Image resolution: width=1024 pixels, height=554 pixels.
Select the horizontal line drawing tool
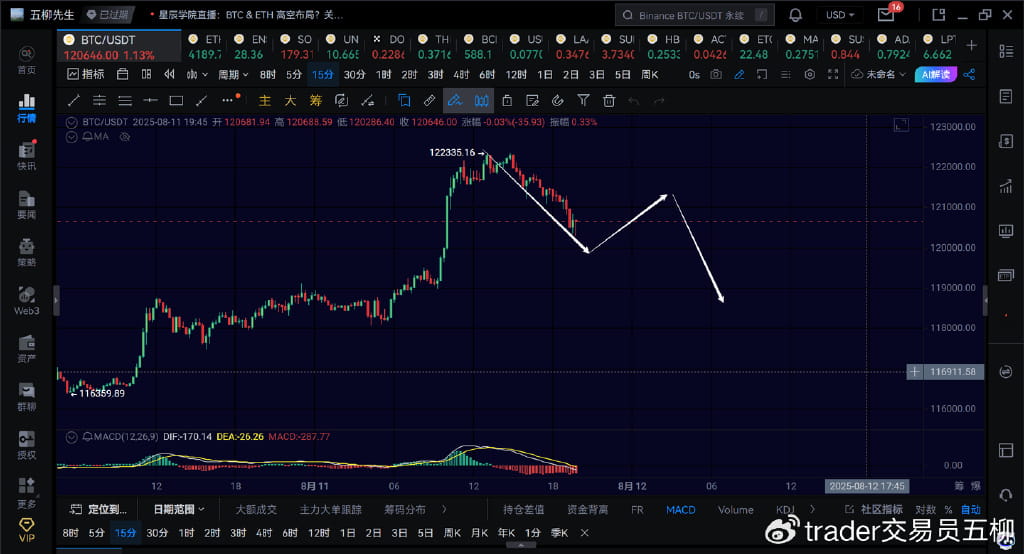150,101
